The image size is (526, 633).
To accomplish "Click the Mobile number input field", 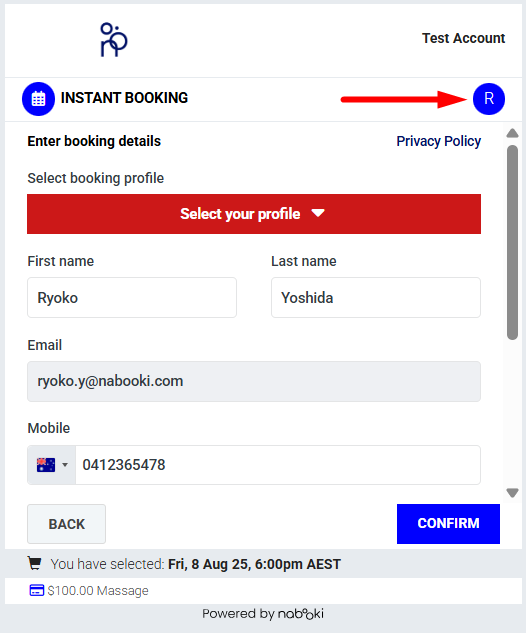I will pos(278,465).
